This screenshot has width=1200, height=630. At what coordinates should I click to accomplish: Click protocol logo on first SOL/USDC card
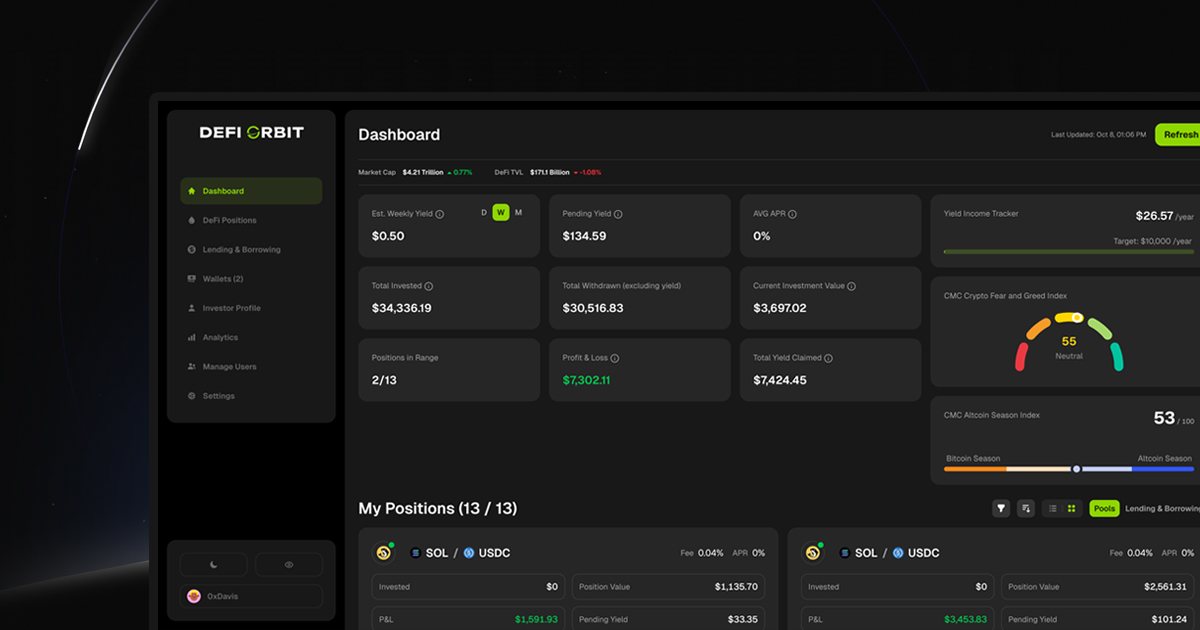[x=383, y=553]
